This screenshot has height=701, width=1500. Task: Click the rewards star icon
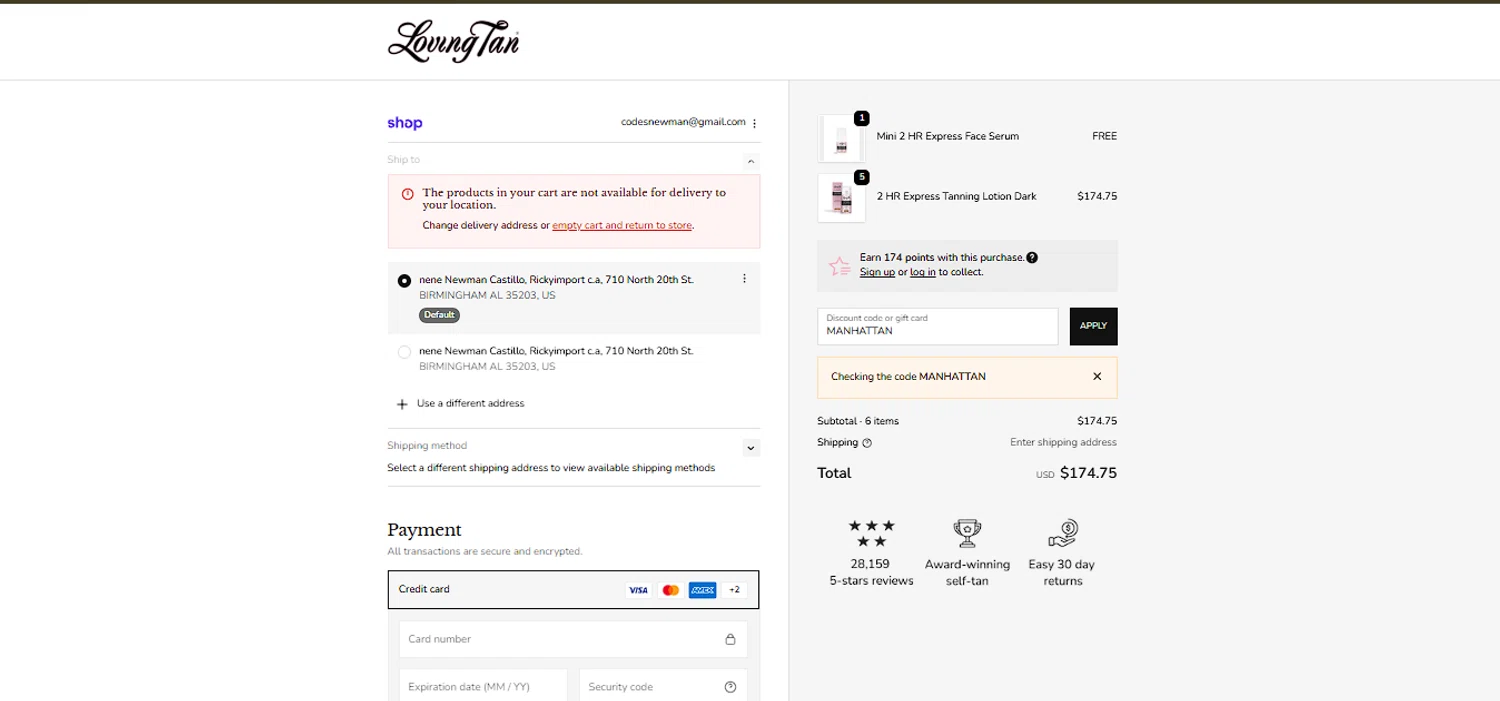click(x=840, y=266)
